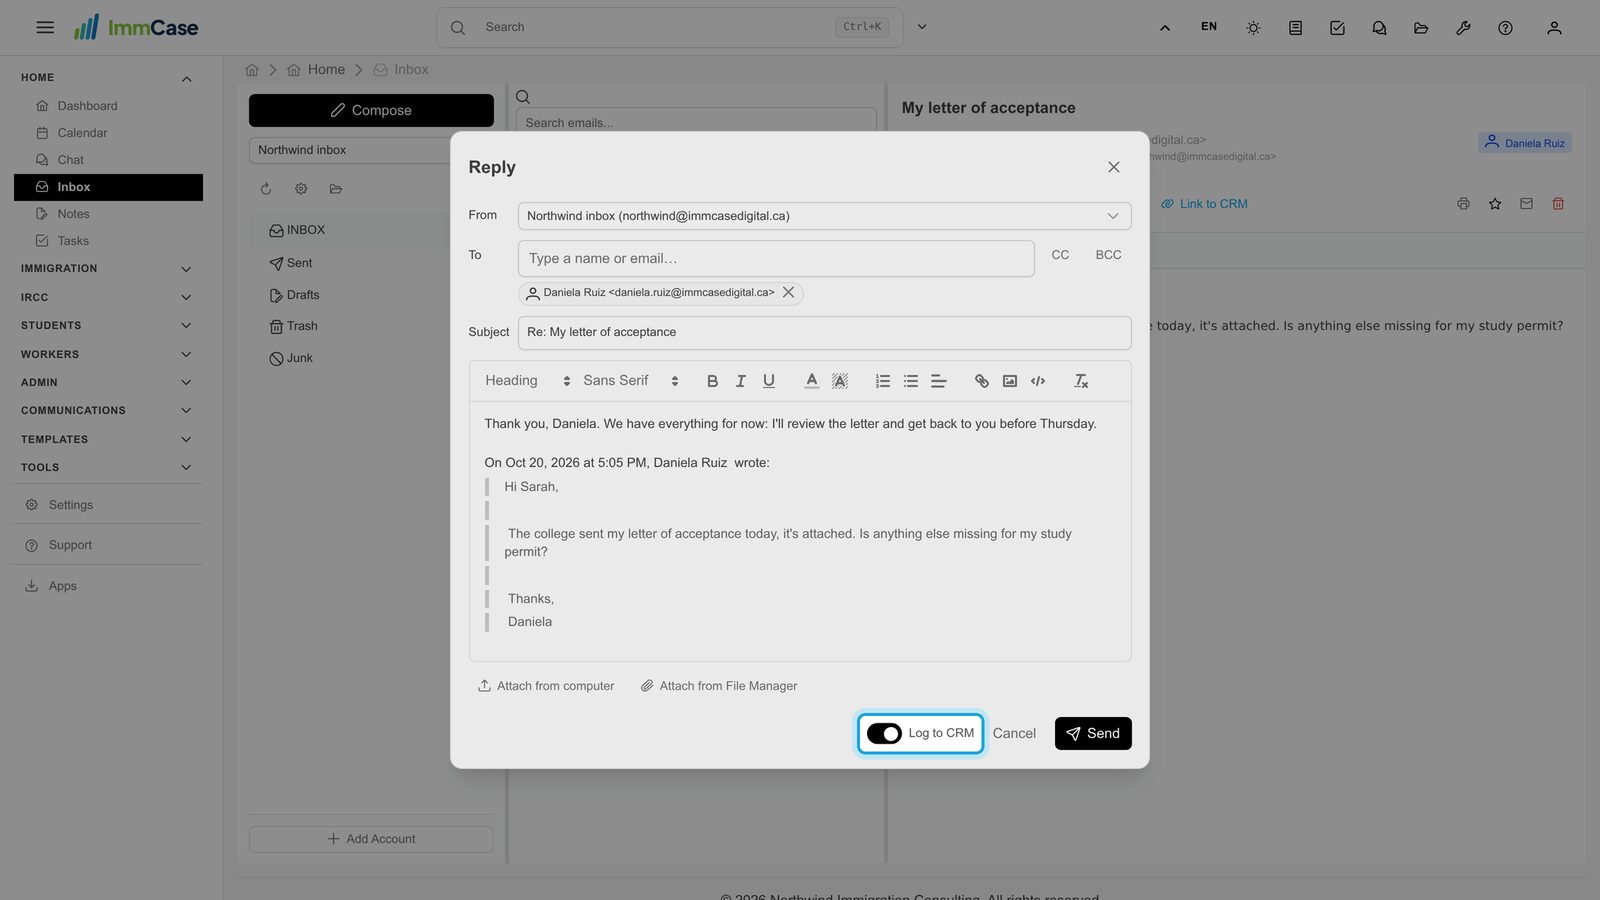Insert a bulleted list
Screen dimensions: 1600x900
coord(910,381)
